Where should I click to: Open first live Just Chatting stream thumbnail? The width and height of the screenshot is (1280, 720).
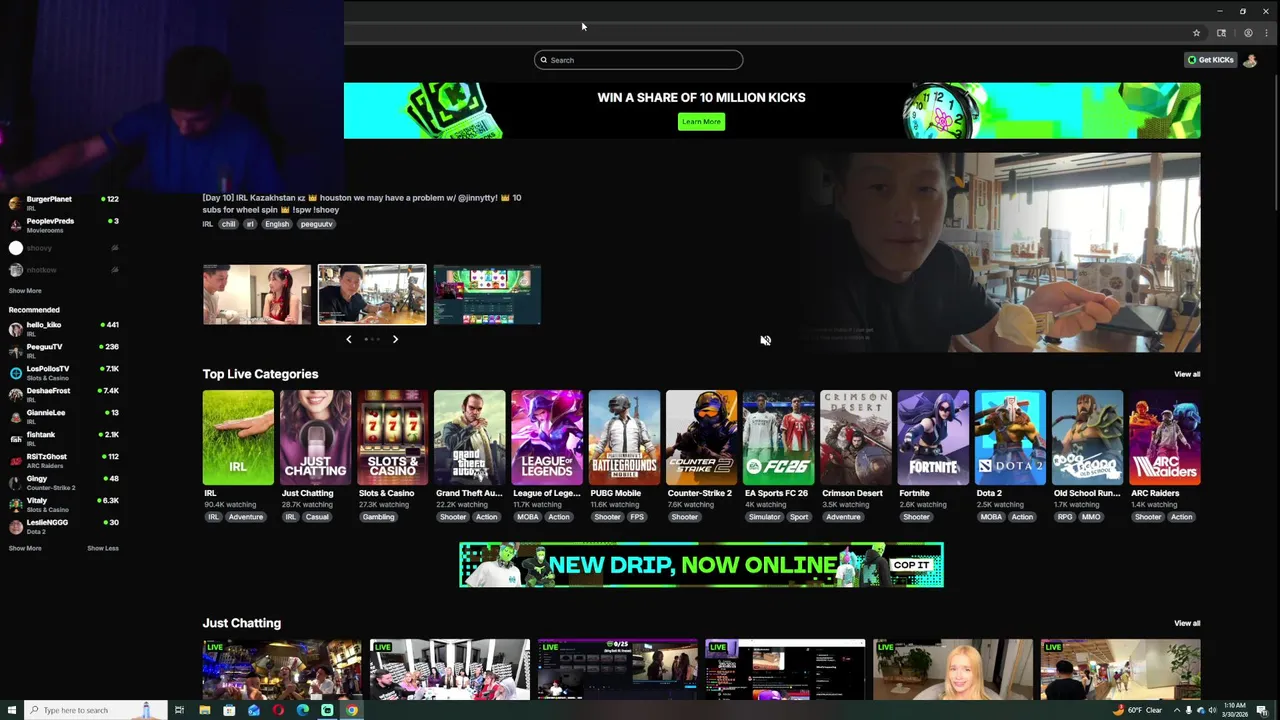(282, 670)
